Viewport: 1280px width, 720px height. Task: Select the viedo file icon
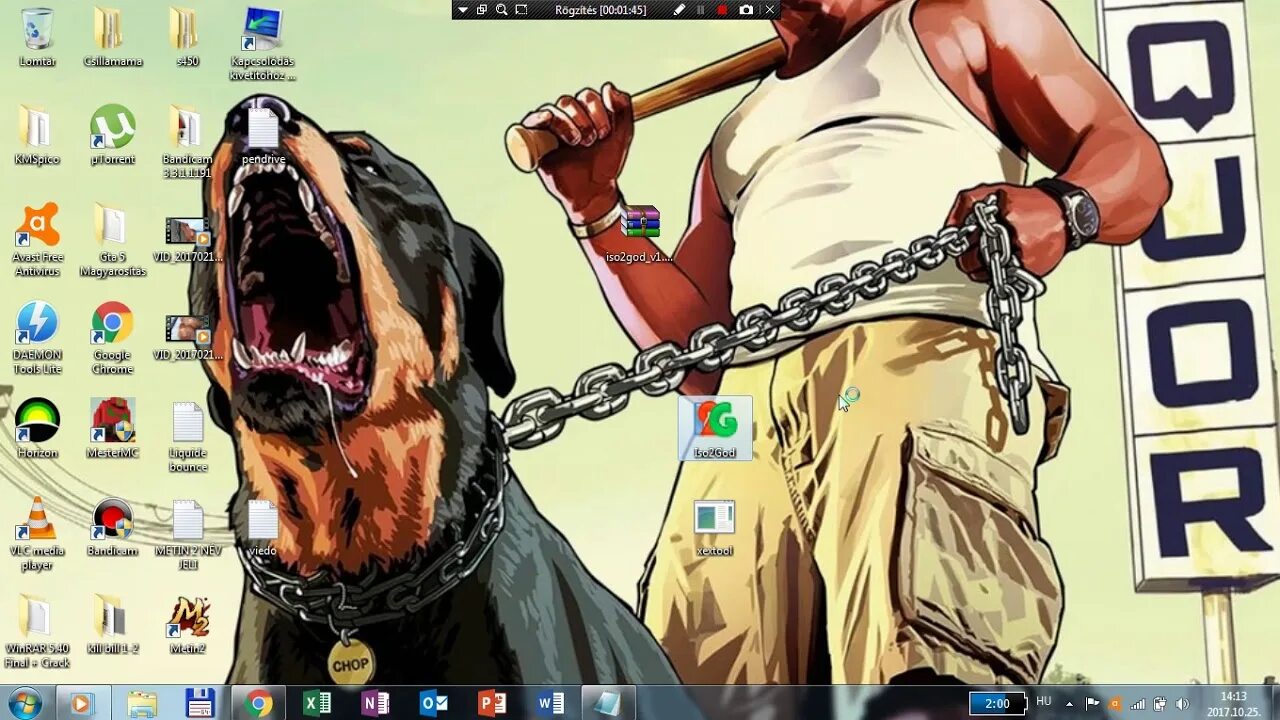[x=263, y=527]
